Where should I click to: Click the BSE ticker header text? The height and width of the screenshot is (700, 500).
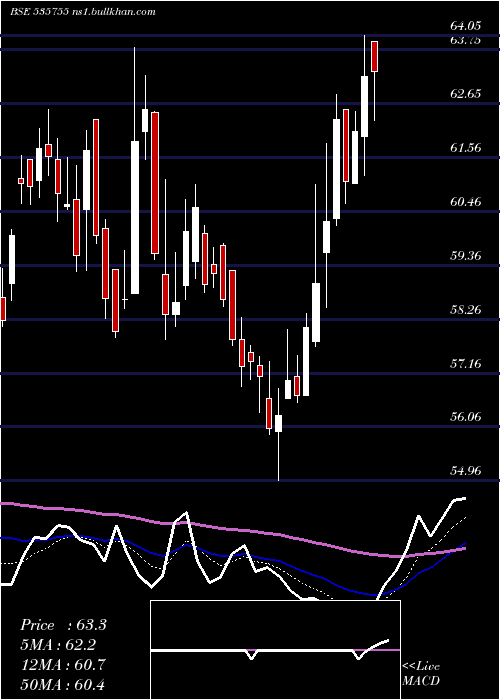coord(83,12)
